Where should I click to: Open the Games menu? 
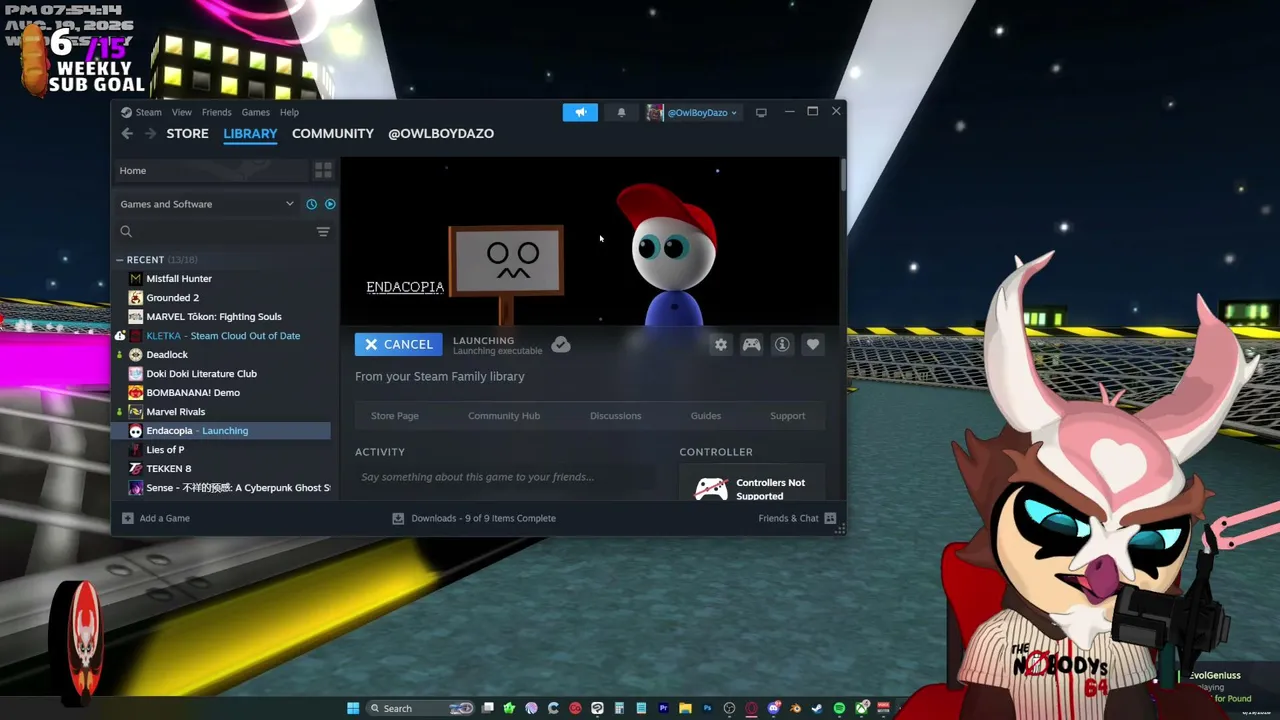pyautogui.click(x=255, y=112)
